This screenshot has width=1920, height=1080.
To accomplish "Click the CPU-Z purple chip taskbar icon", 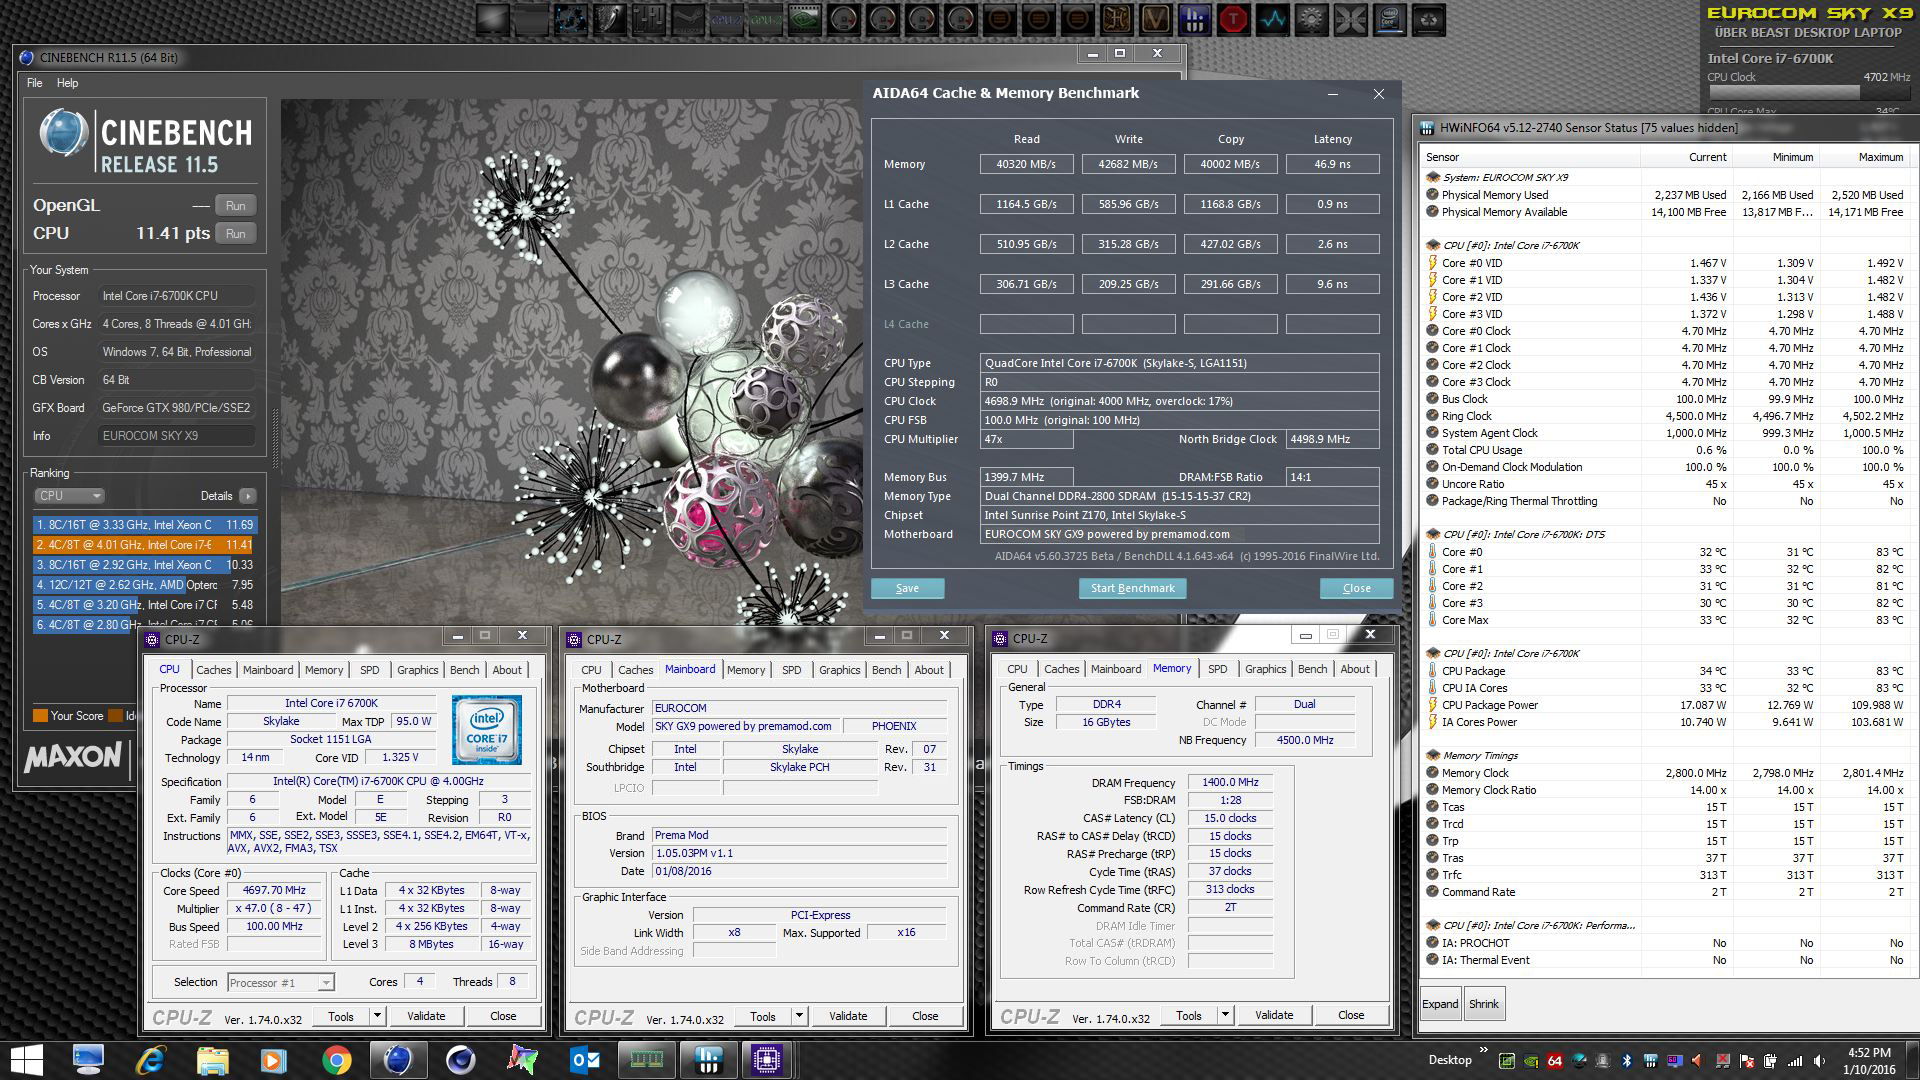I will point(766,1060).
